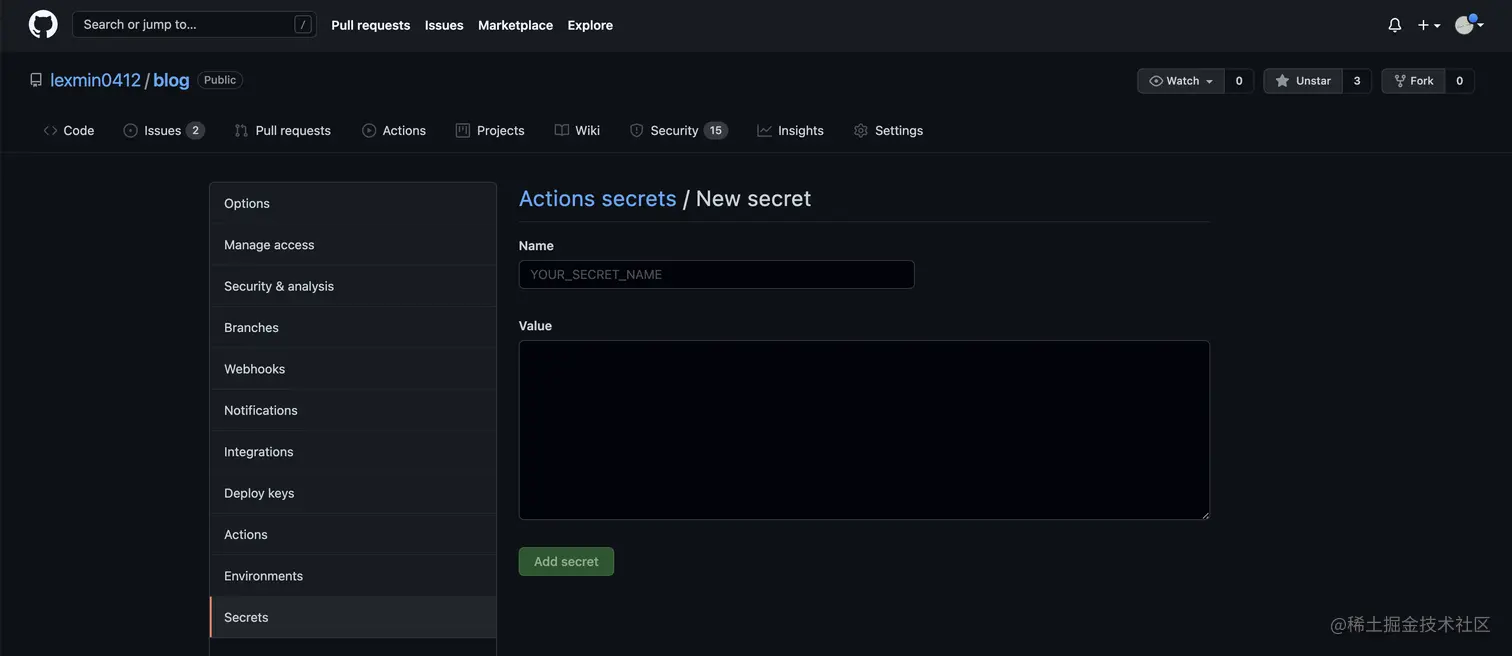Click the fork icon on Fork
1512x656 pixels.
pyautogui.click(x=1400, y=81)
